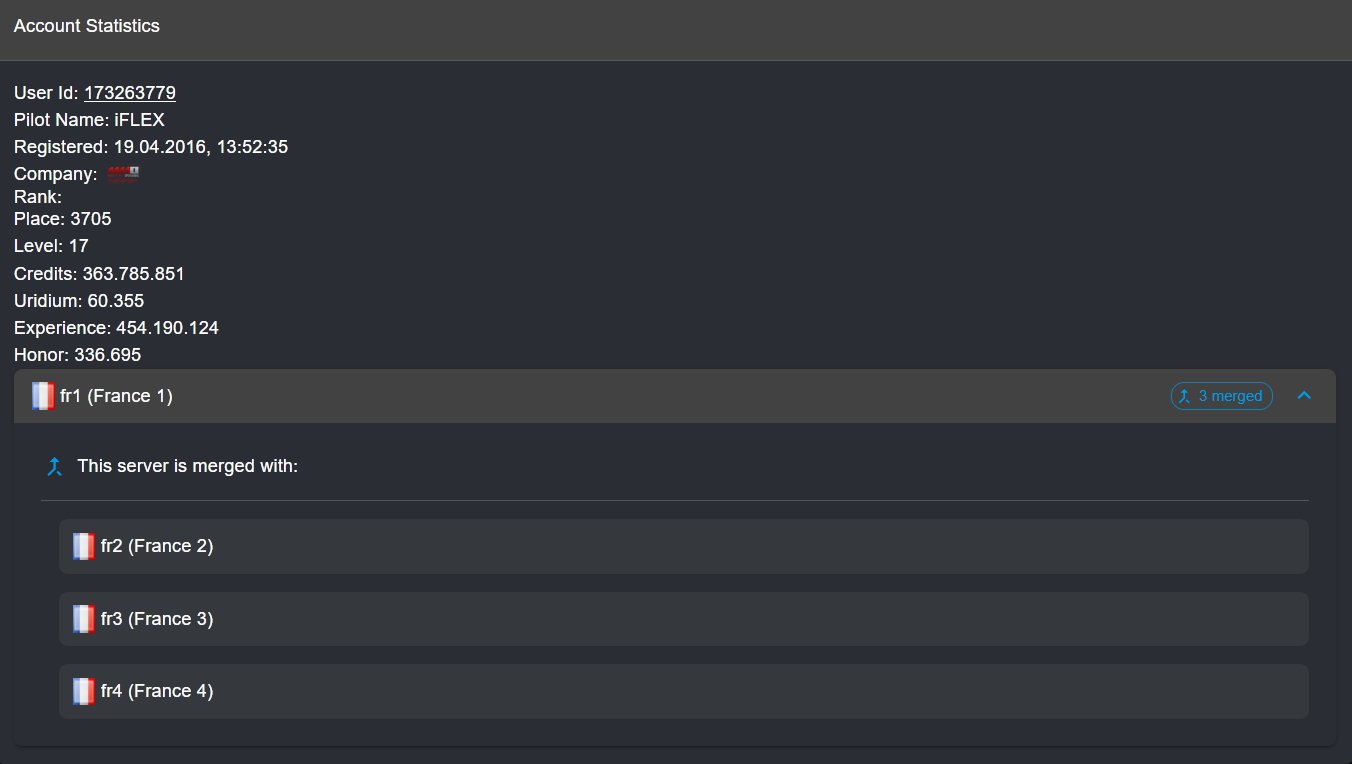Screen dimensions: 1352x764
Task: Click the Pilot Name iFLEX text
Action: tap(89, 120)
